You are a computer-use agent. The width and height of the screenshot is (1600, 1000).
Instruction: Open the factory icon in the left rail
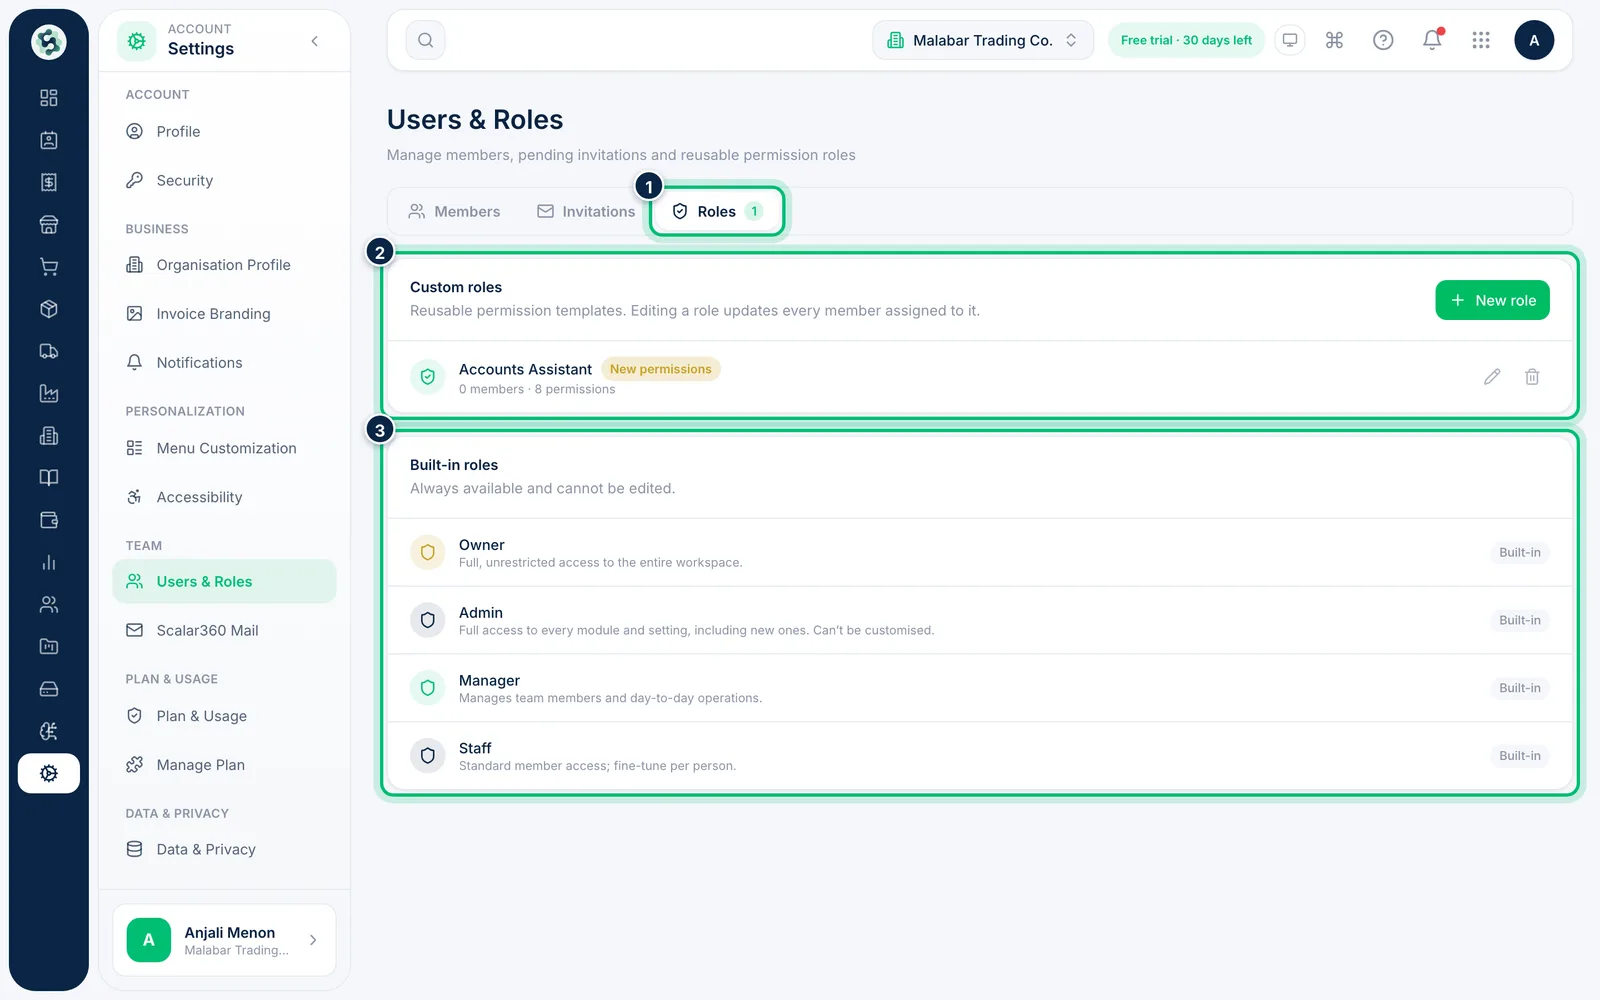pos(49,393)
